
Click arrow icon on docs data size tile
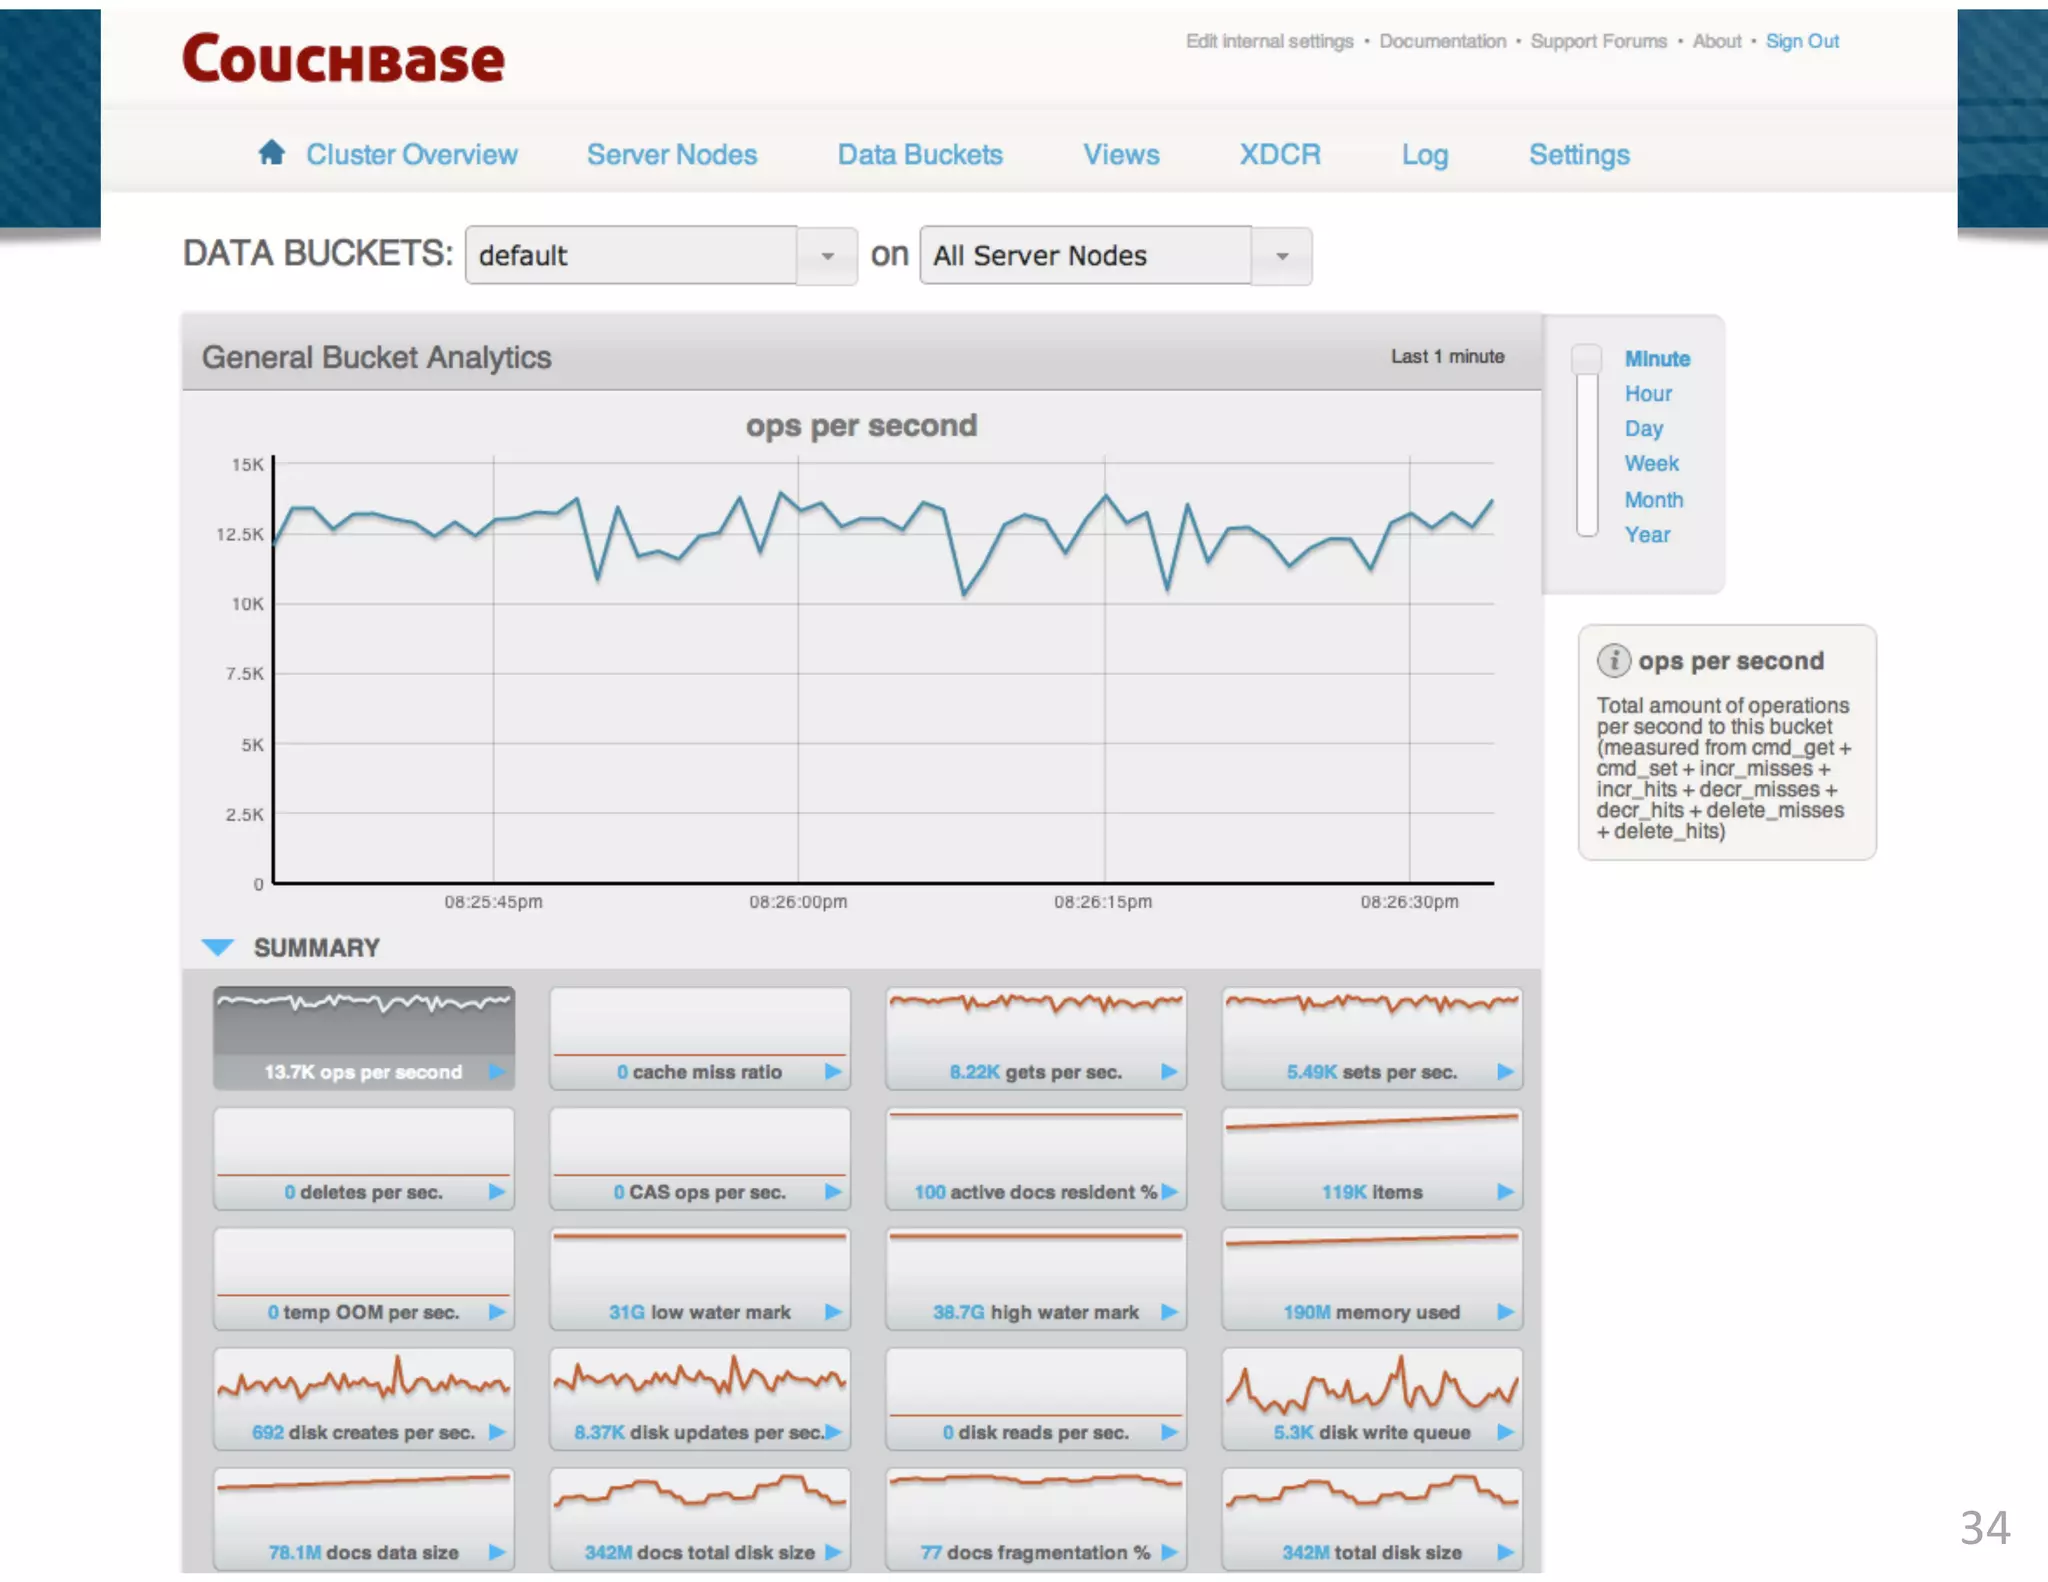497,1552
